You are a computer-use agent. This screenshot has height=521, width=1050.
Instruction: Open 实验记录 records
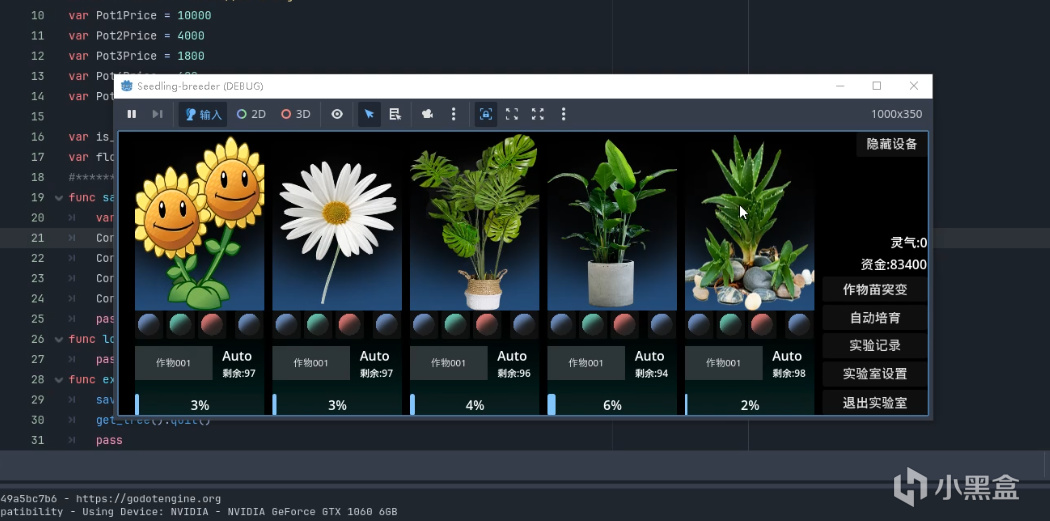[x=875, y=346]
